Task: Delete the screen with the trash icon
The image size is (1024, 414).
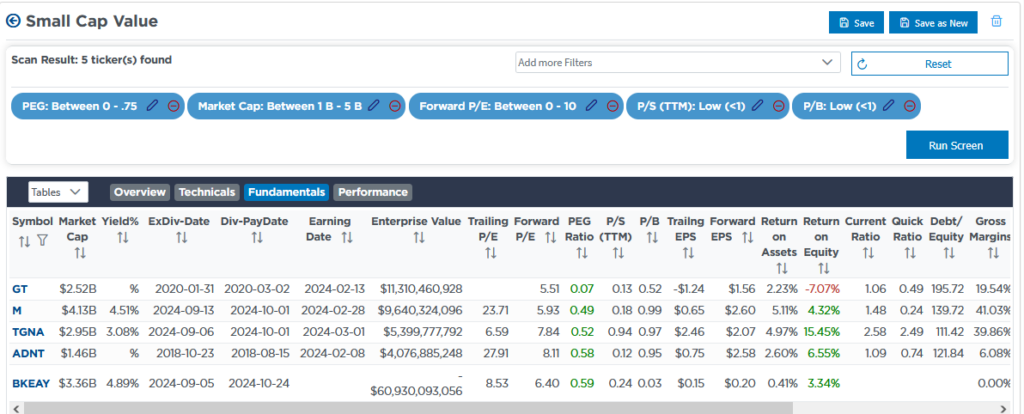Action: pyautogui.click(x=996, y=21)
